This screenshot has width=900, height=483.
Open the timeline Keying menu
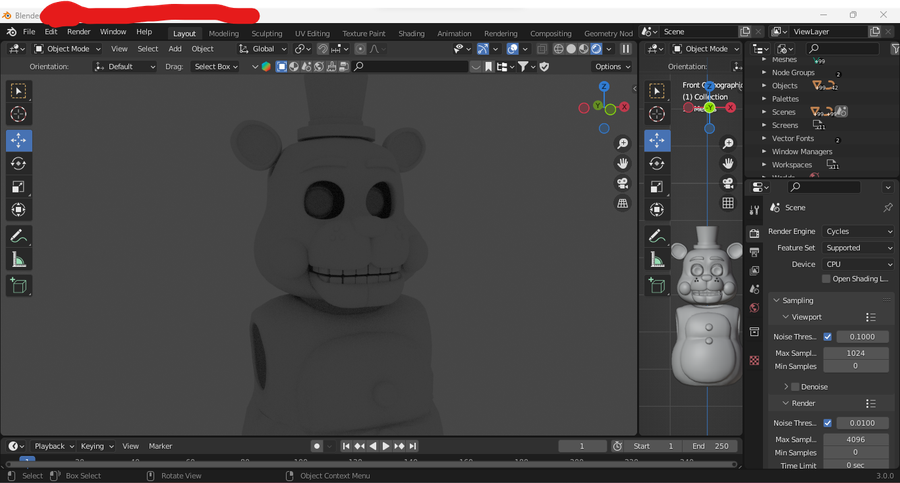tap(96, 446)
